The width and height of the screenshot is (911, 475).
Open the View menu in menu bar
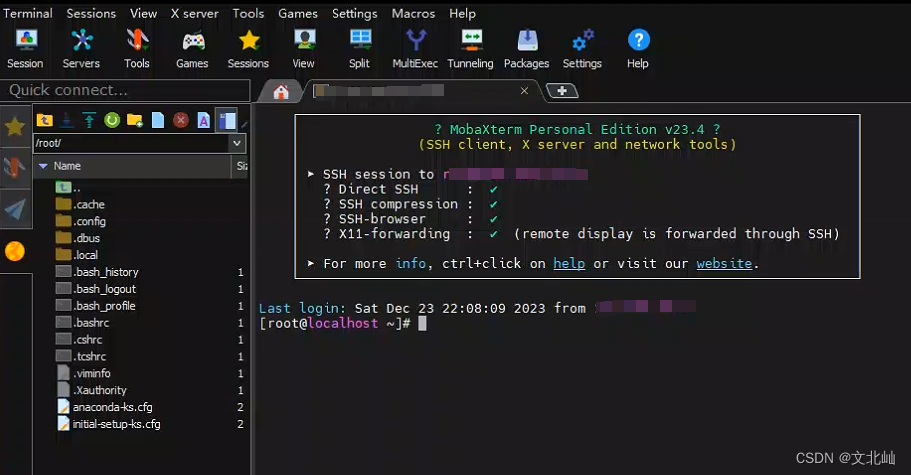point(144,13)
